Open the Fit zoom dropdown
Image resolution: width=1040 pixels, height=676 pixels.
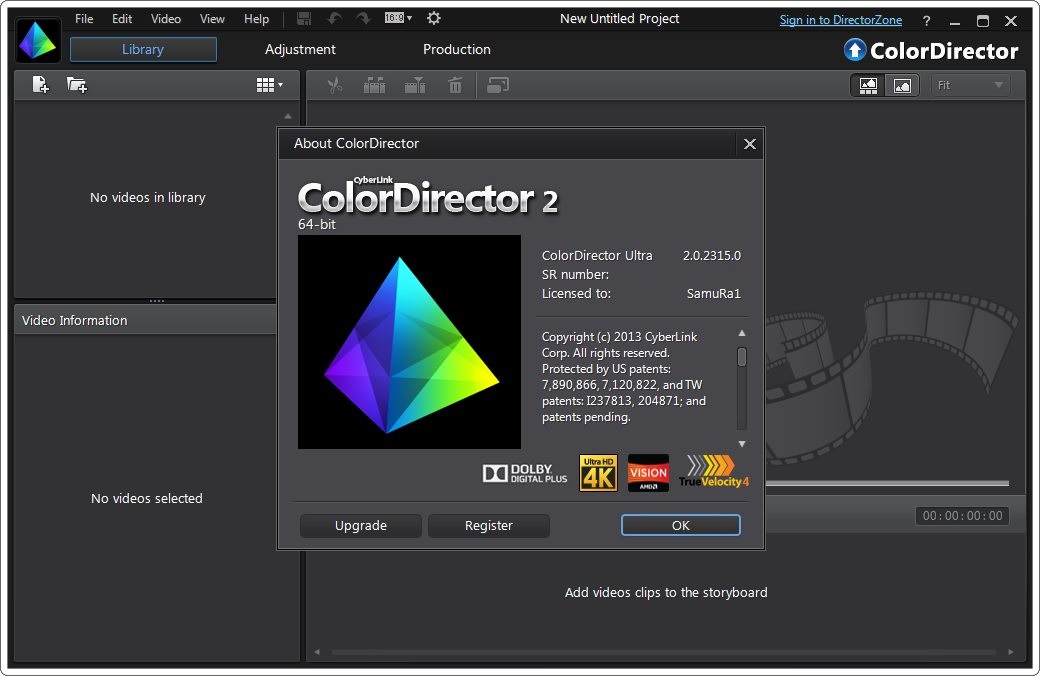click(x=970, y=86)
